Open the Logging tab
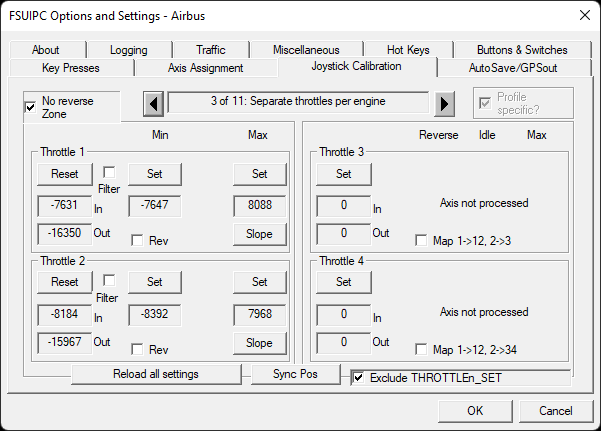 (x=129, y=50)
